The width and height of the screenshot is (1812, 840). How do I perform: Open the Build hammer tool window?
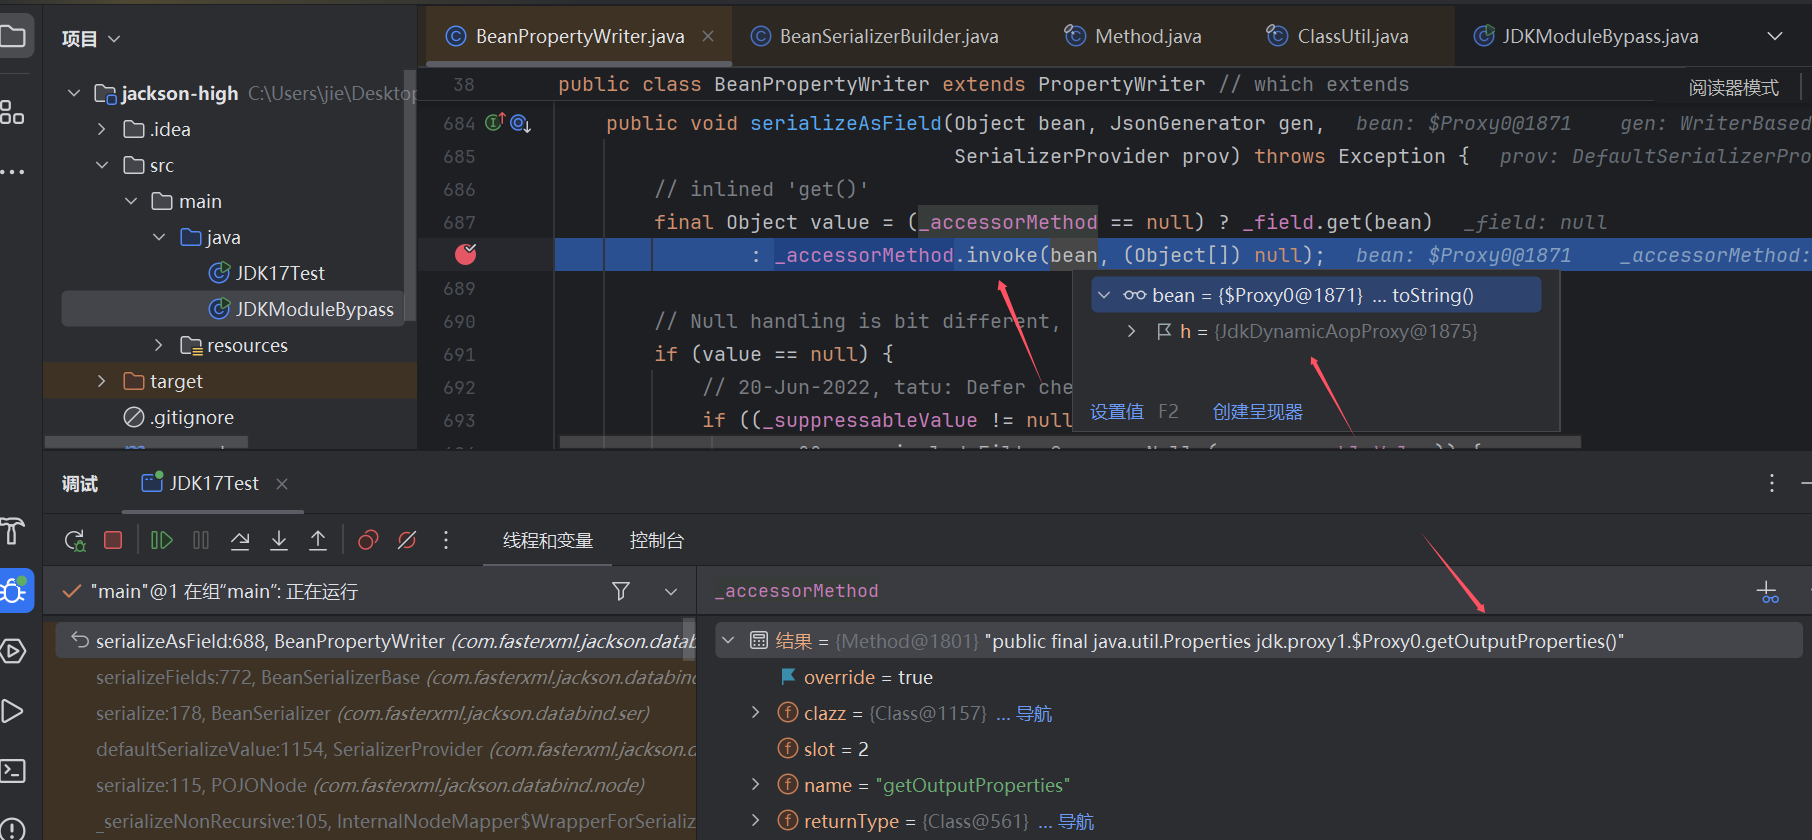12,531
